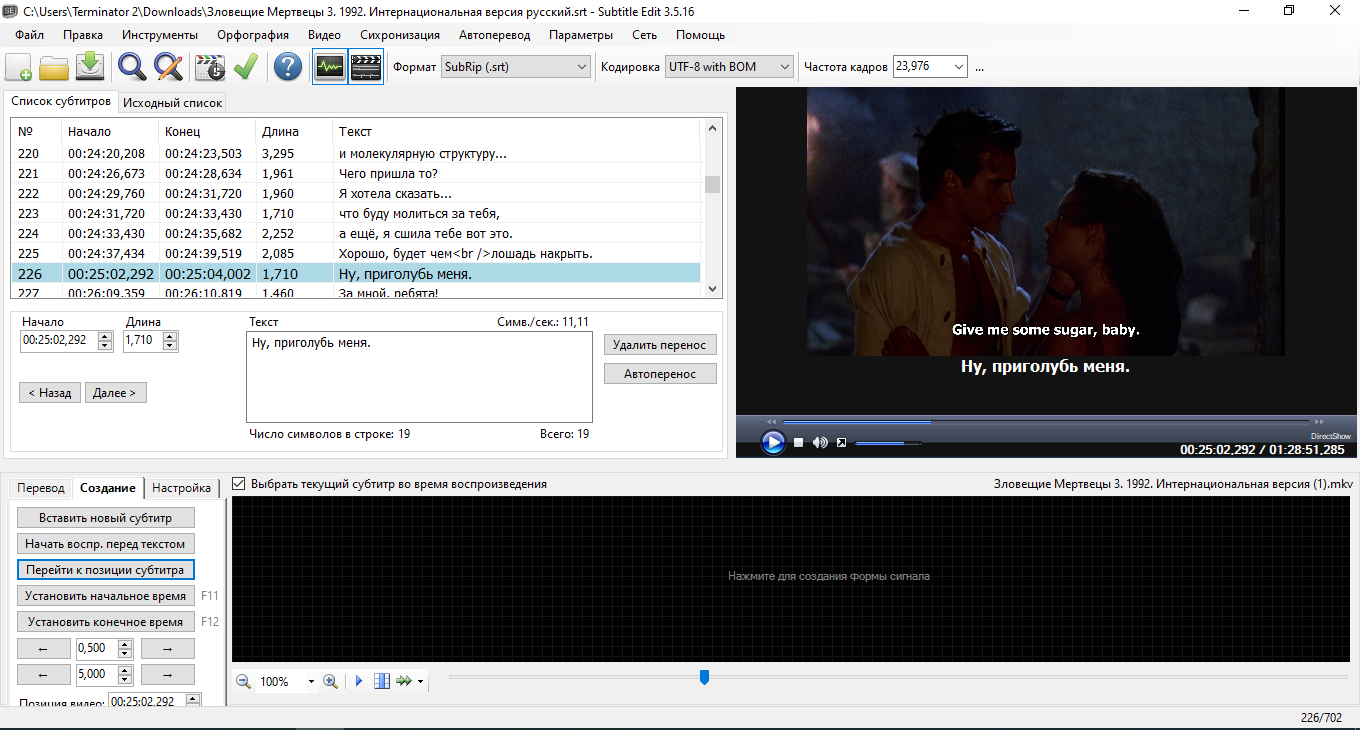The image size is (1360, 730).
Task: Select subtitle row 224 а ещё, я сшила
Action: click(x=357, y=234)
